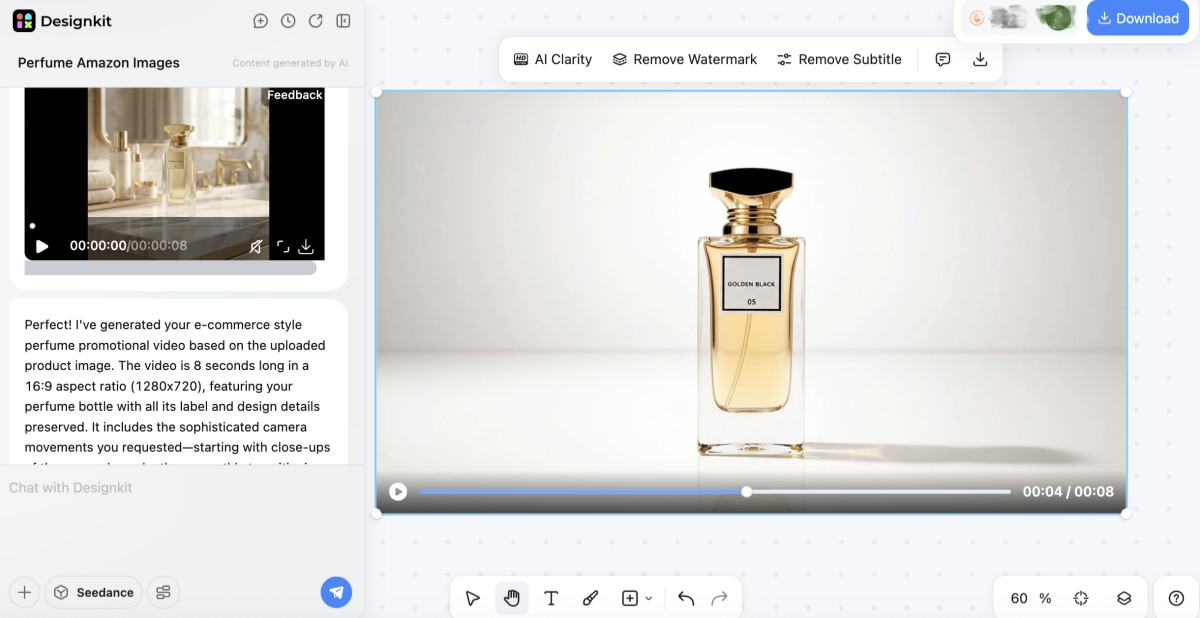Mute the generated video preview in sidebar
This screenshot has width=1200, height=618.
[x=256, y=245]
